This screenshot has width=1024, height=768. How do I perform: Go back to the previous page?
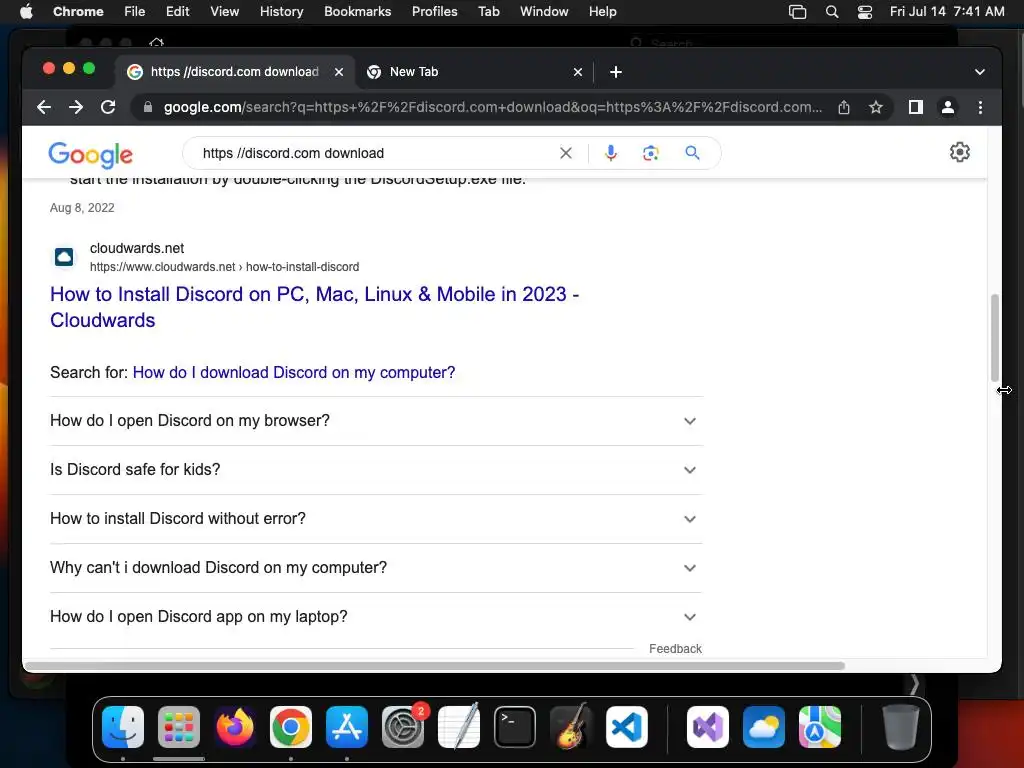tap(44, 107)
